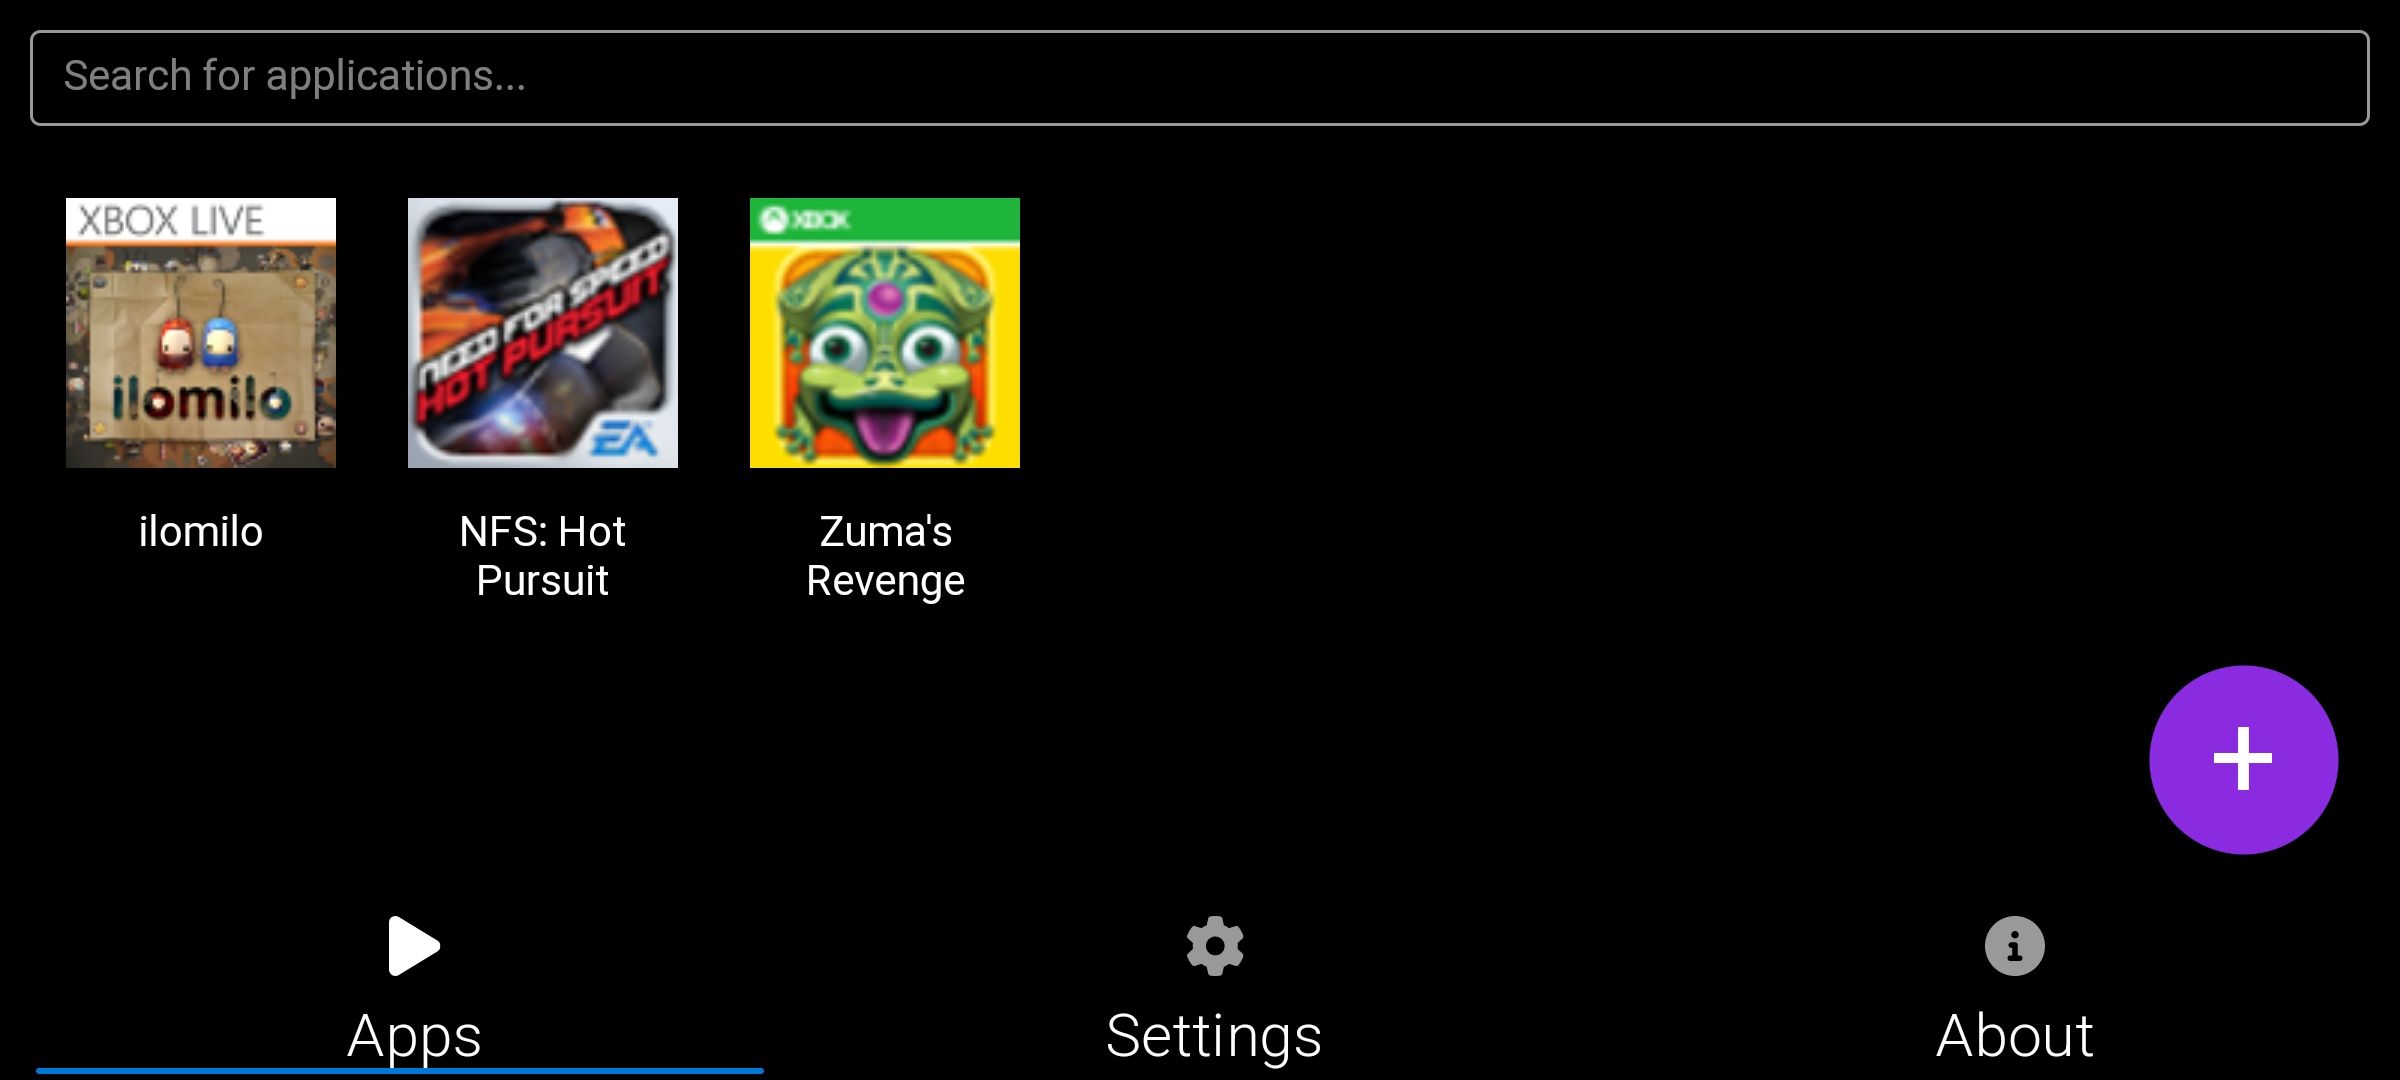Open Zuma's Revenge game
The width and height of the screenshot is (2400, 1080).
tap(883, 332)
